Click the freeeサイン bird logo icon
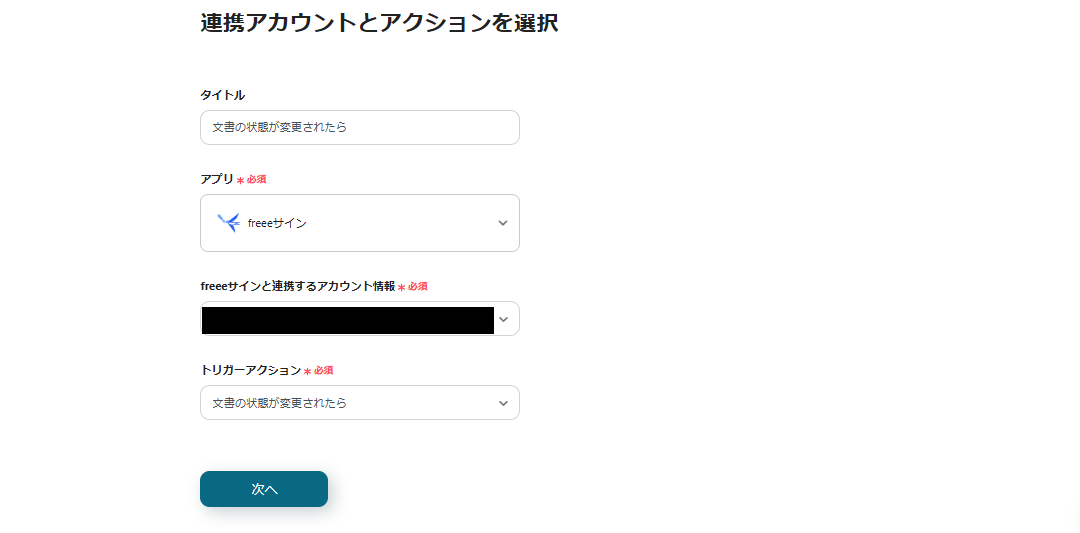 [x=228, y=223]
